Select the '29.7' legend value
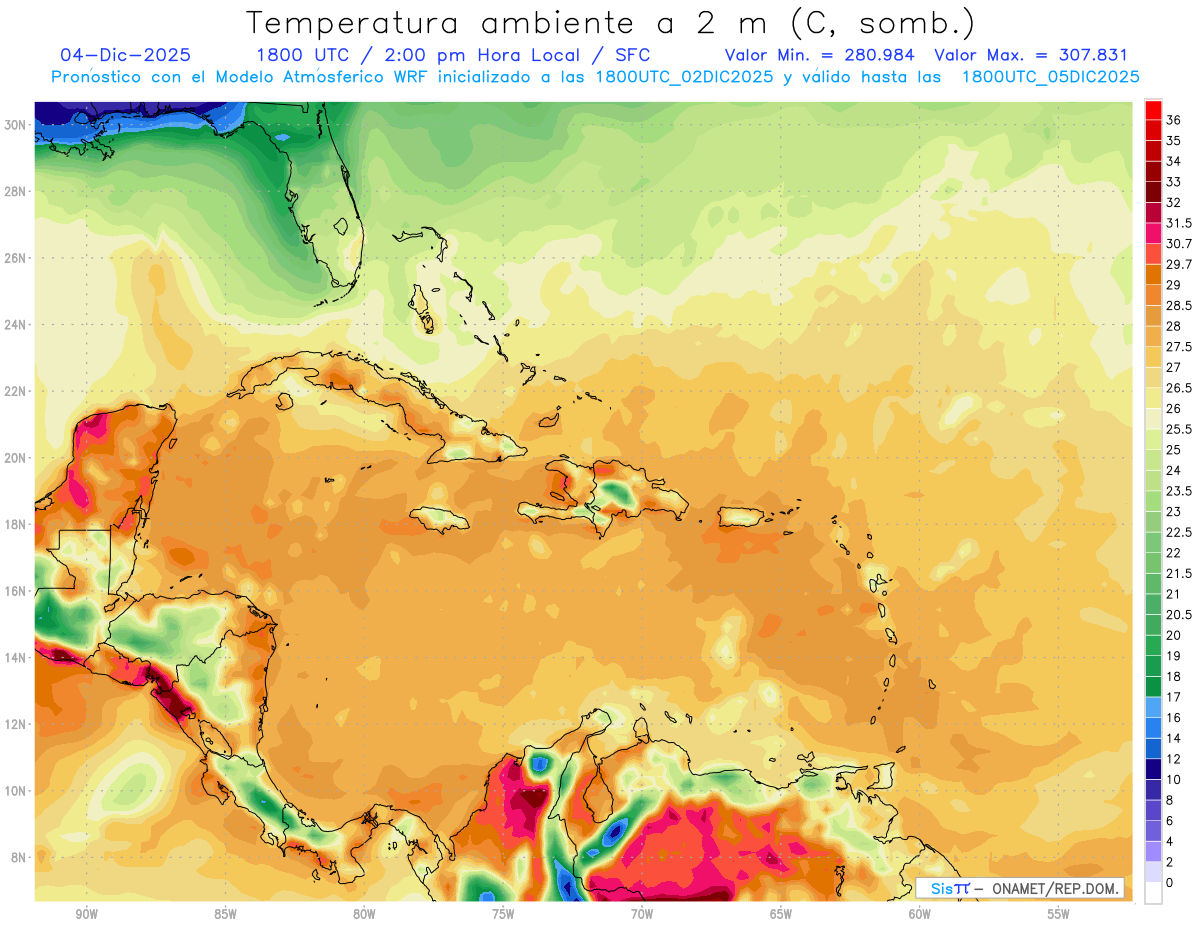 click(x=1179, y=264)
